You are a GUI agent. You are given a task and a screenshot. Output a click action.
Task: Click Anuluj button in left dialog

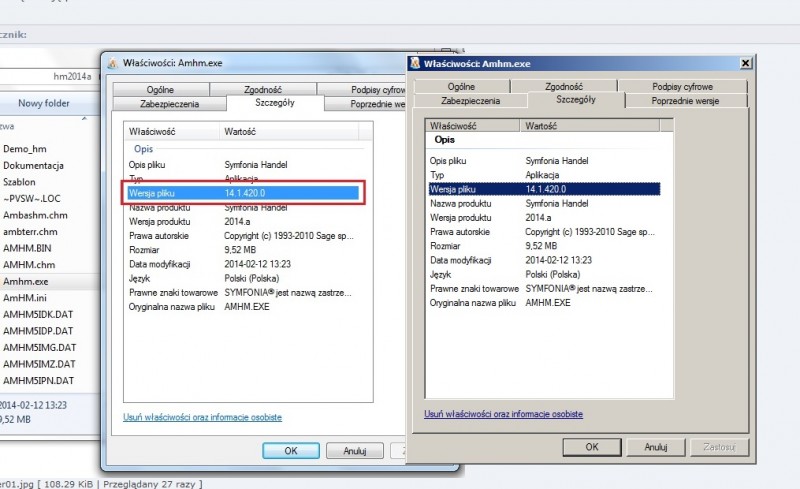[355, 451]
